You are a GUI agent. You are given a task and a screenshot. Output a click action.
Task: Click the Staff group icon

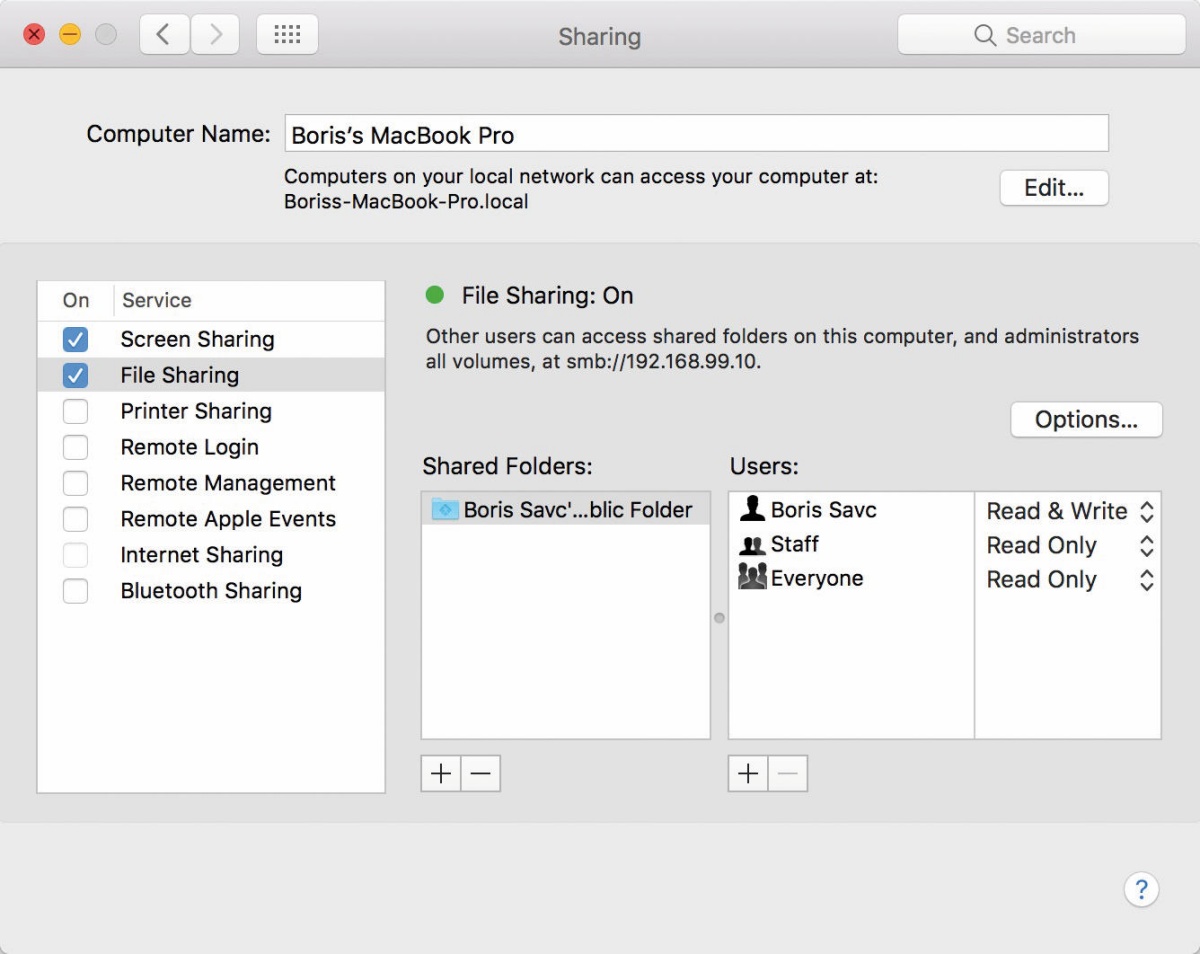pyautogui.click(x=752, y=545)
